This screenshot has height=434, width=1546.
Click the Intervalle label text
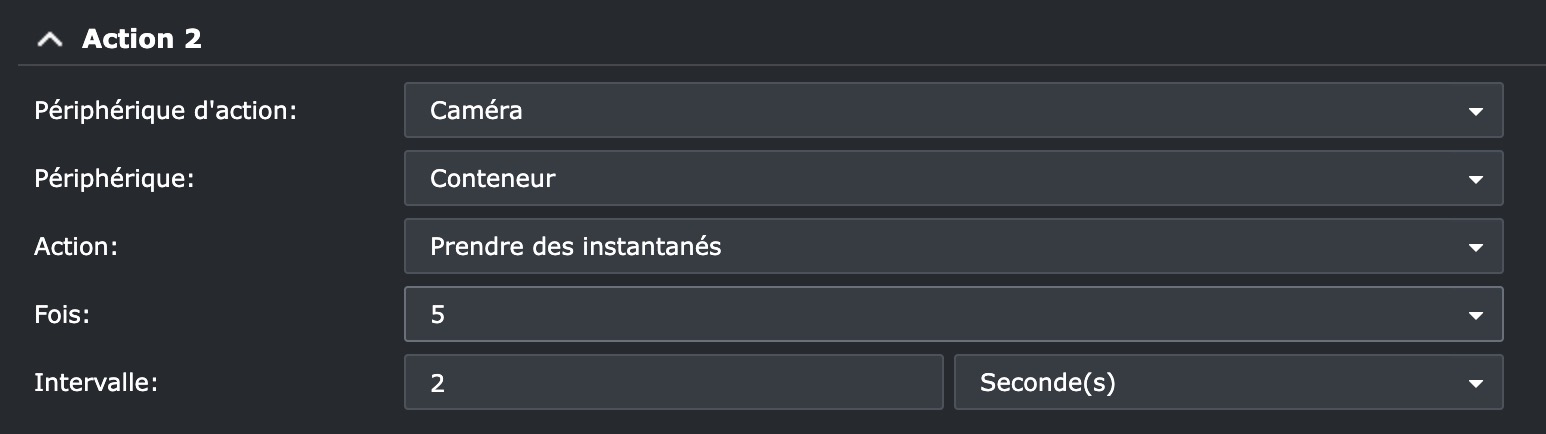(x=96, y=382)
